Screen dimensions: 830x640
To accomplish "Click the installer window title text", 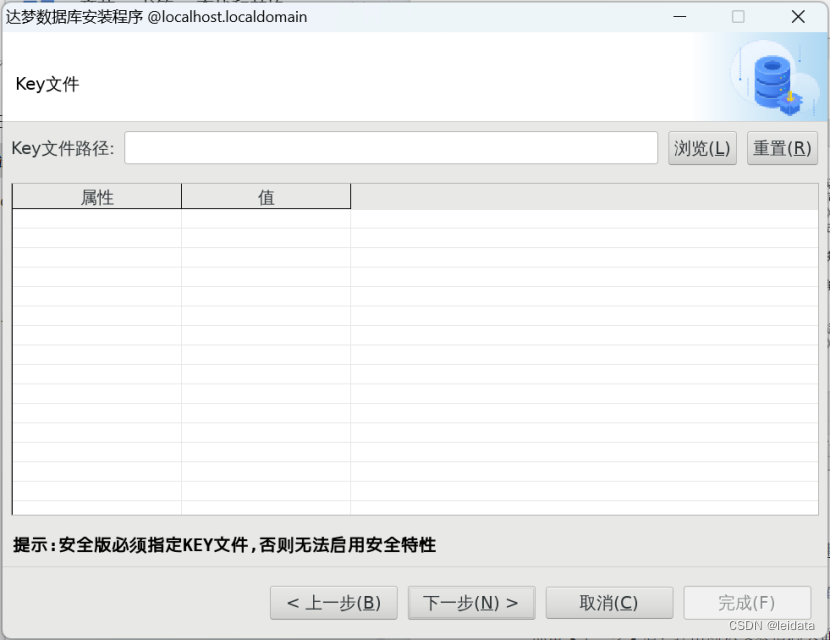I will tap(156, 17).
